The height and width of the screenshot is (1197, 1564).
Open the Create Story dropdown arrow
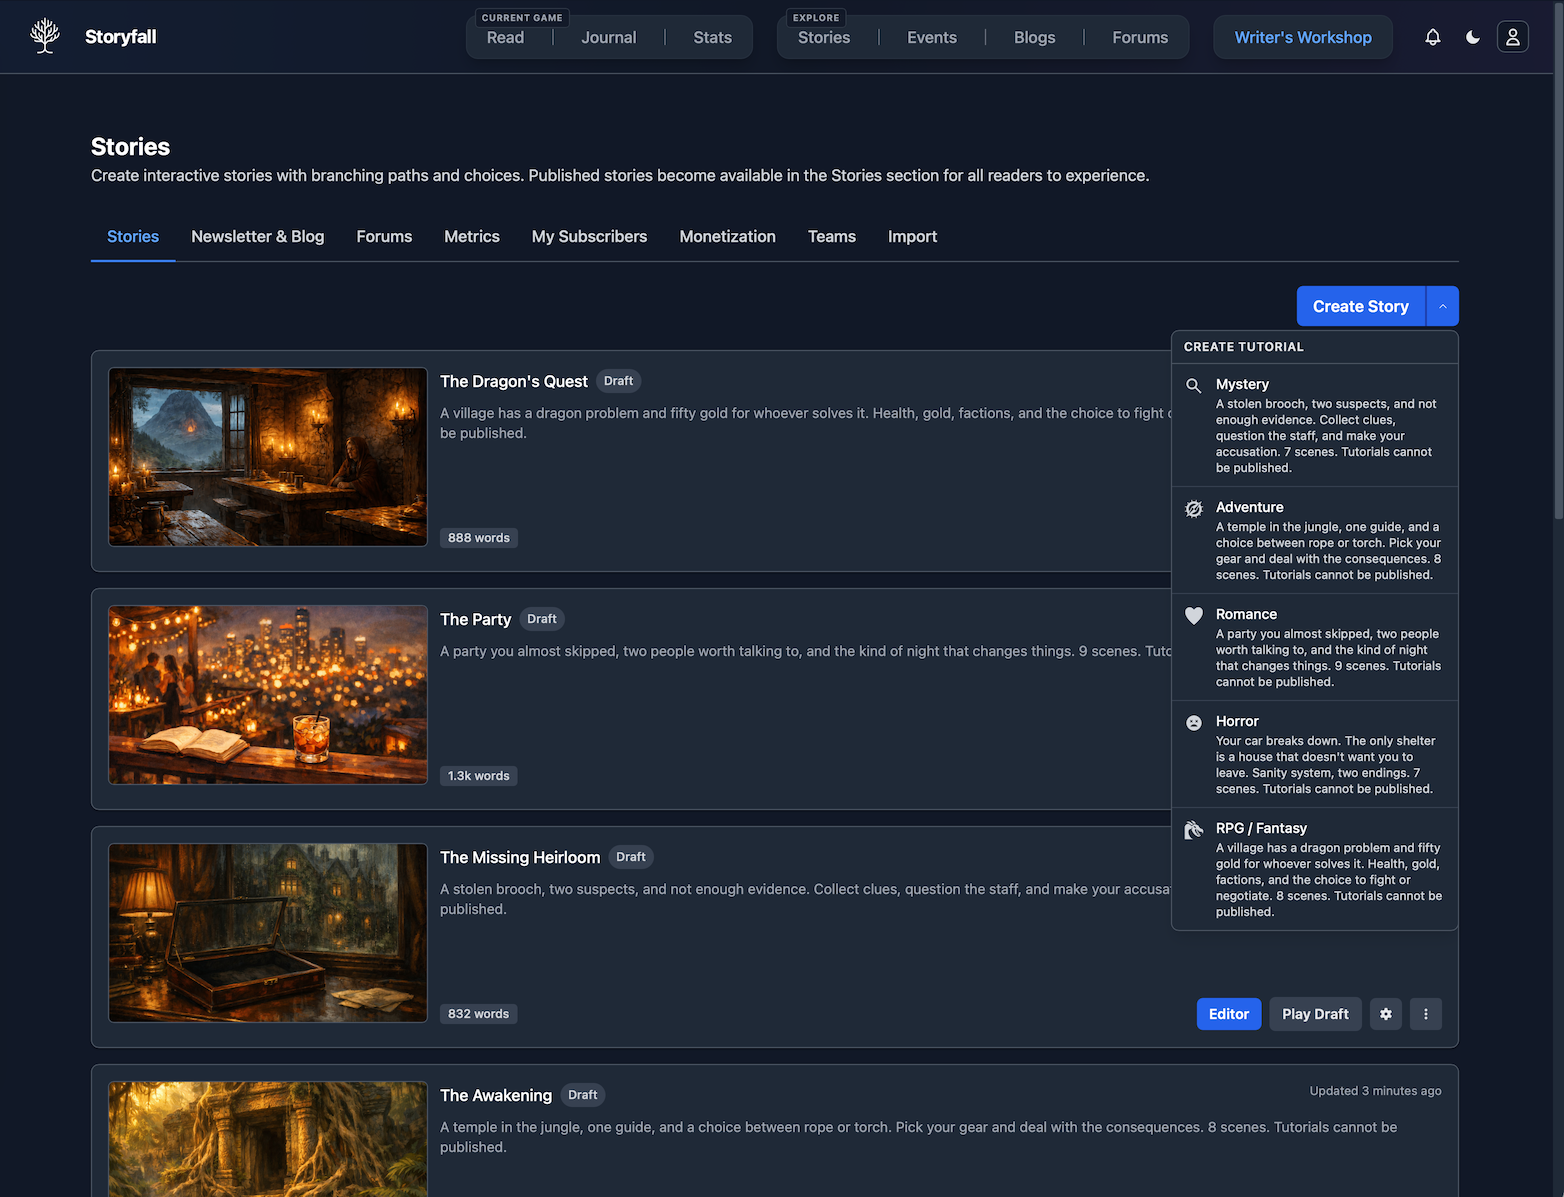[x=1442, y=306]
